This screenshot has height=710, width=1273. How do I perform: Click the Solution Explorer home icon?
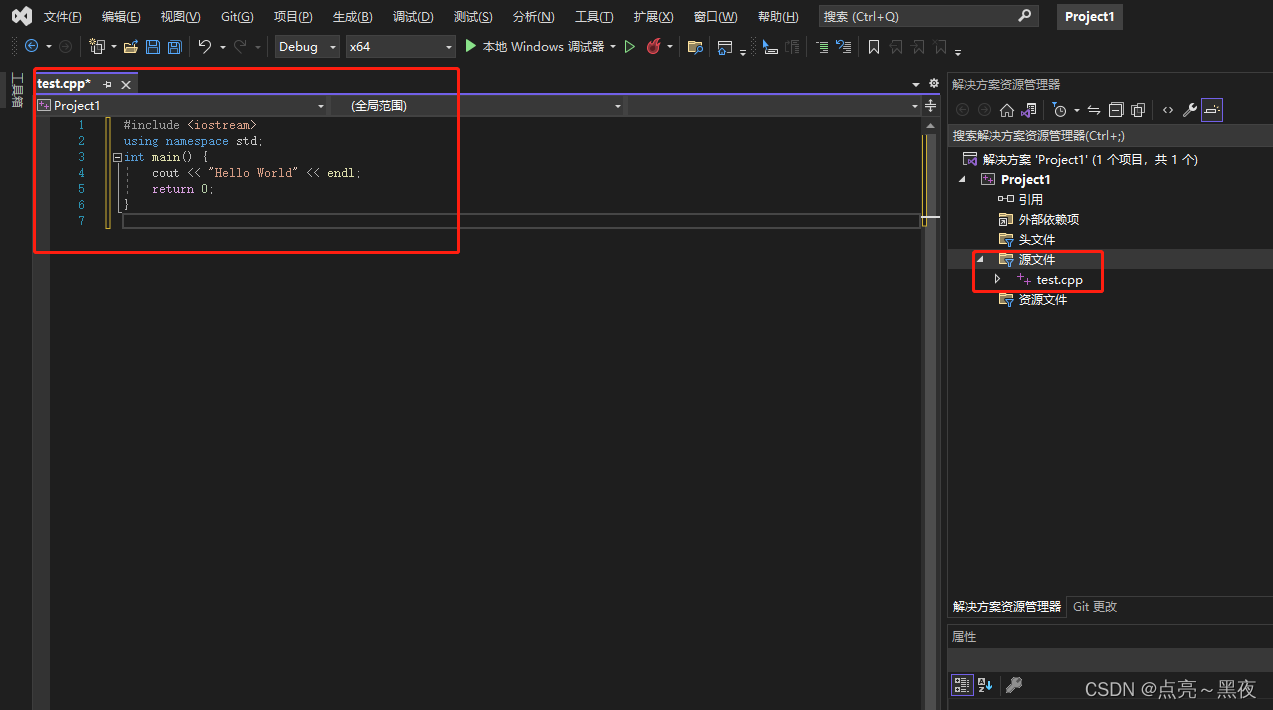pos(1007,110)
